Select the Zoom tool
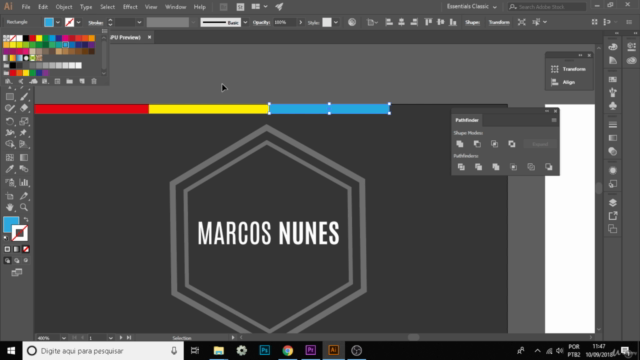Screen dimensions: 640x360 pyautogui.click(x=24, y=207)
